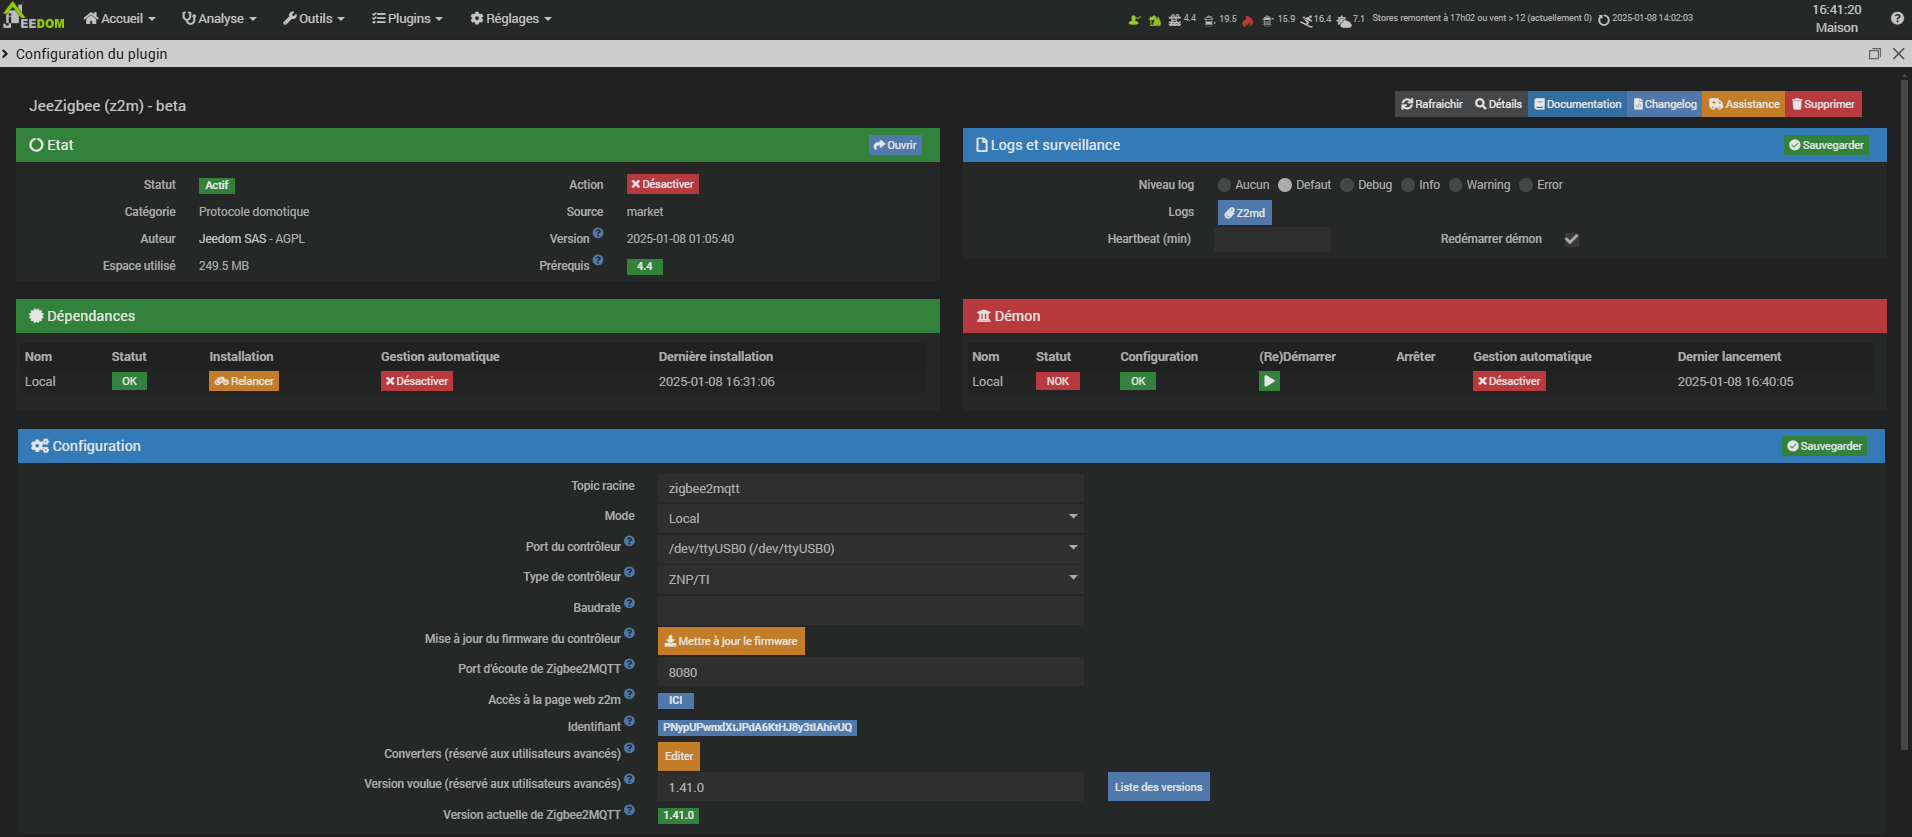Image resolution: width=1912 pixels, height=837 pixels.
Task: Click the Jeedom logo in top-left
Action: point(34,17)
